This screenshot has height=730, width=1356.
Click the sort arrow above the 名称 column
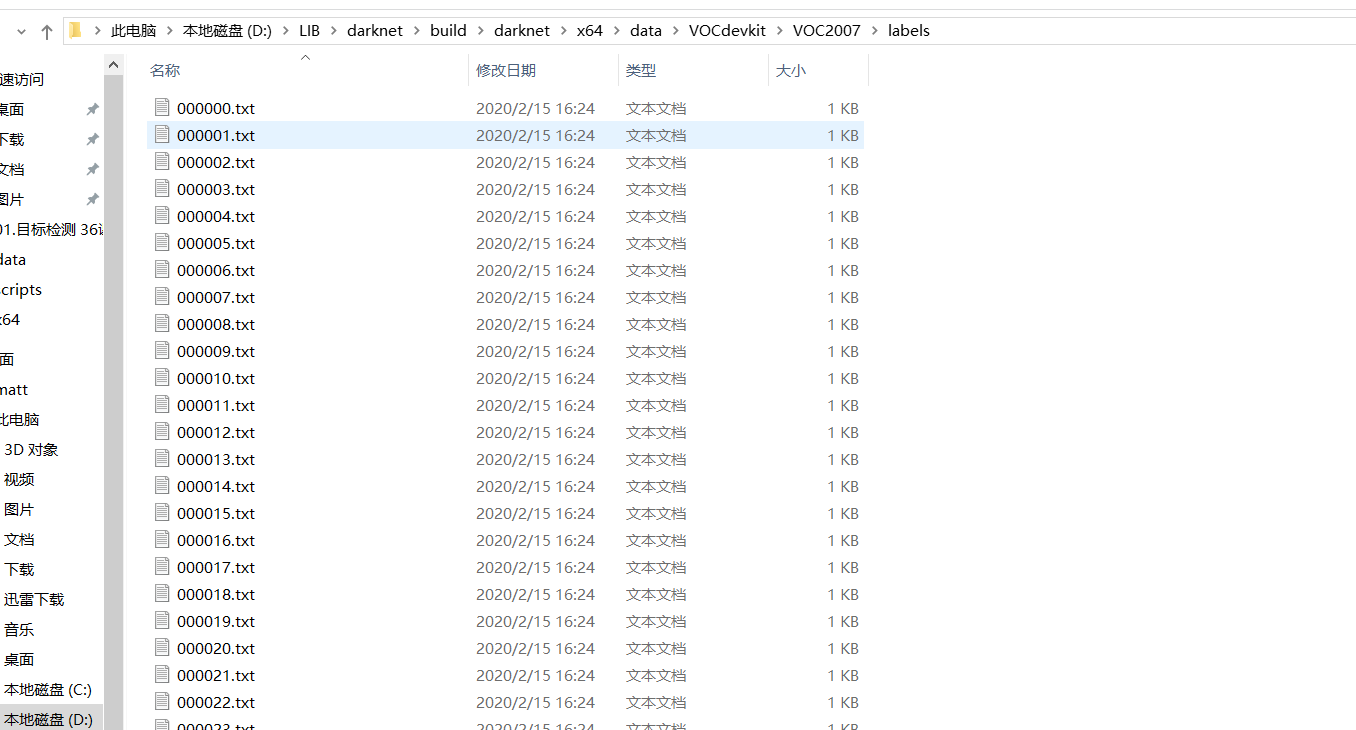click(306, 57)
